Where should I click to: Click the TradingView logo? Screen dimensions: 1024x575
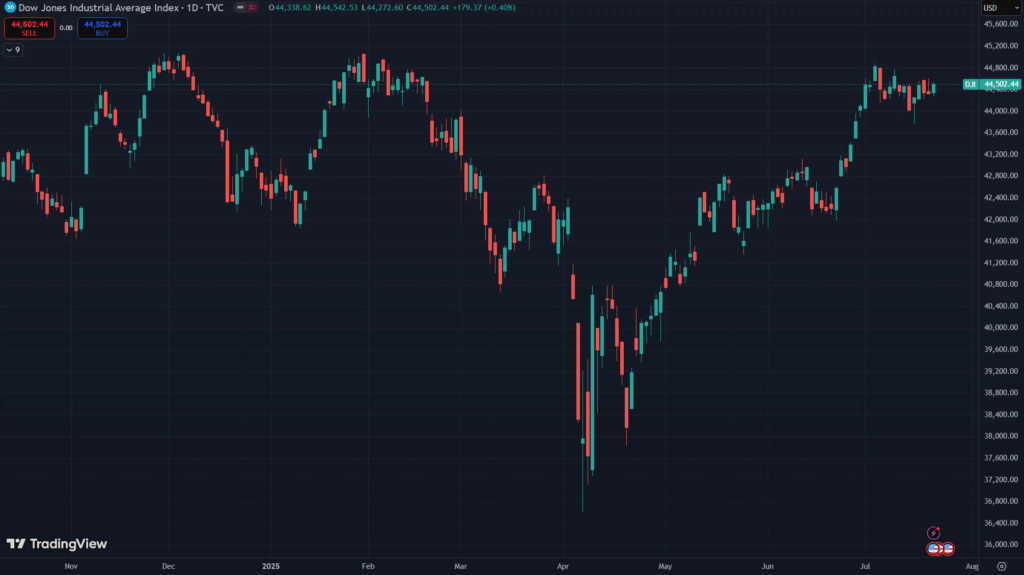(x=56, y=544)
